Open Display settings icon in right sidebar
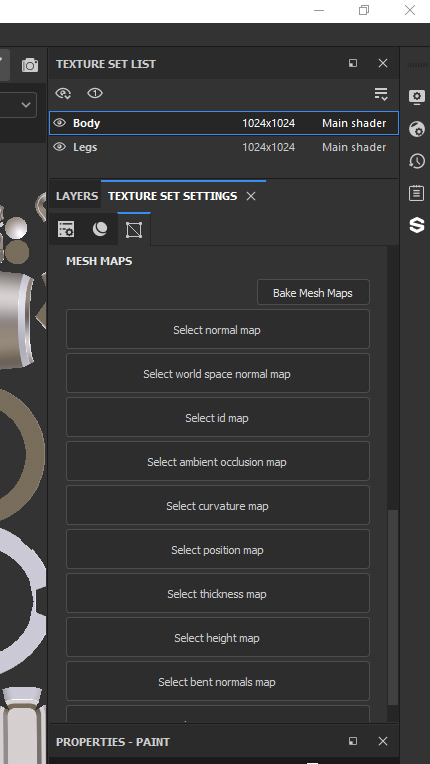430x764 pixels. 416,97
